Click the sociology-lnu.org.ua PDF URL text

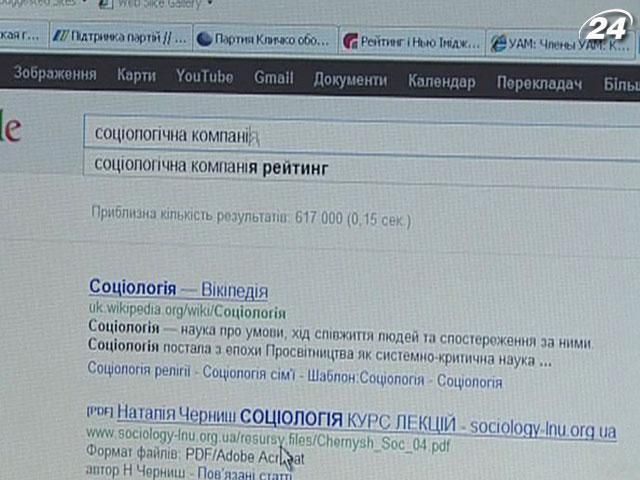[268, 439]
